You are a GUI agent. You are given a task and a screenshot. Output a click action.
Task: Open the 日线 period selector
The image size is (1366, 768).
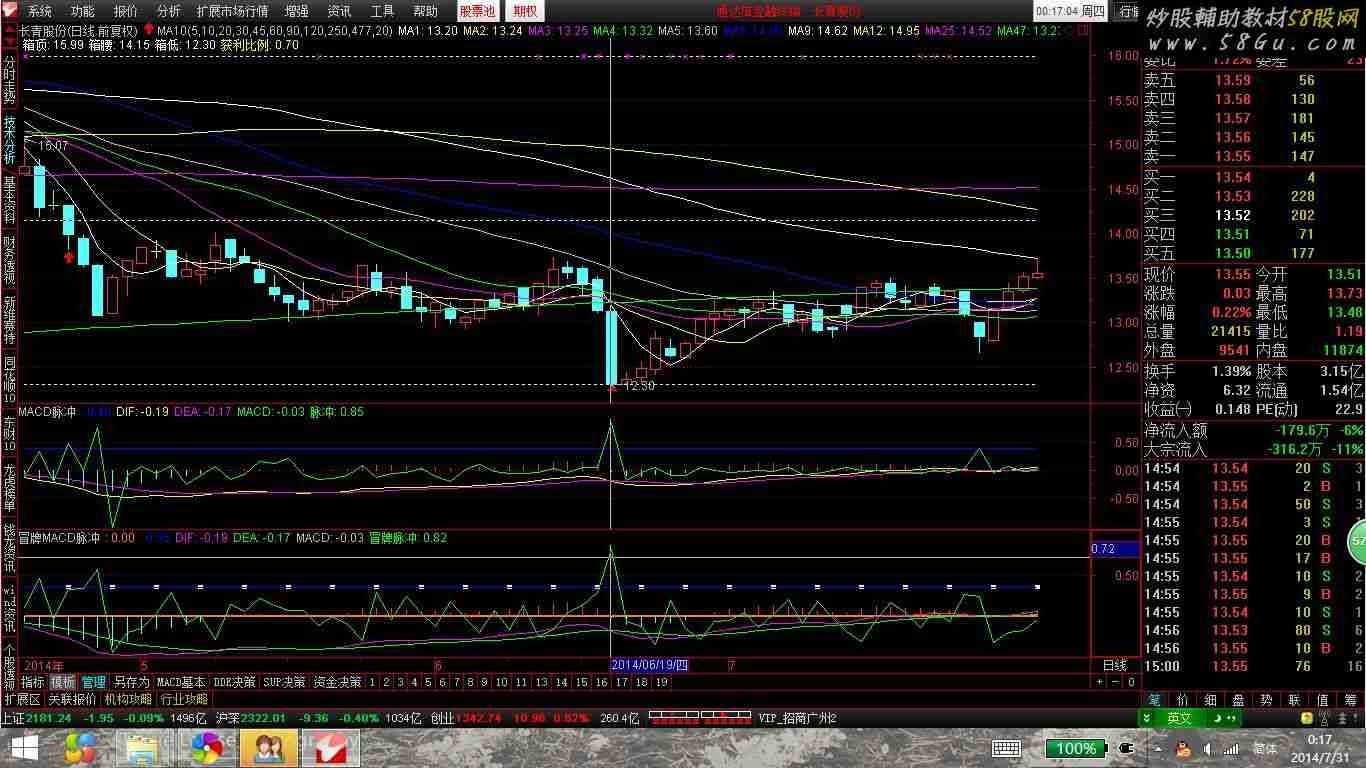[1114, 665]
